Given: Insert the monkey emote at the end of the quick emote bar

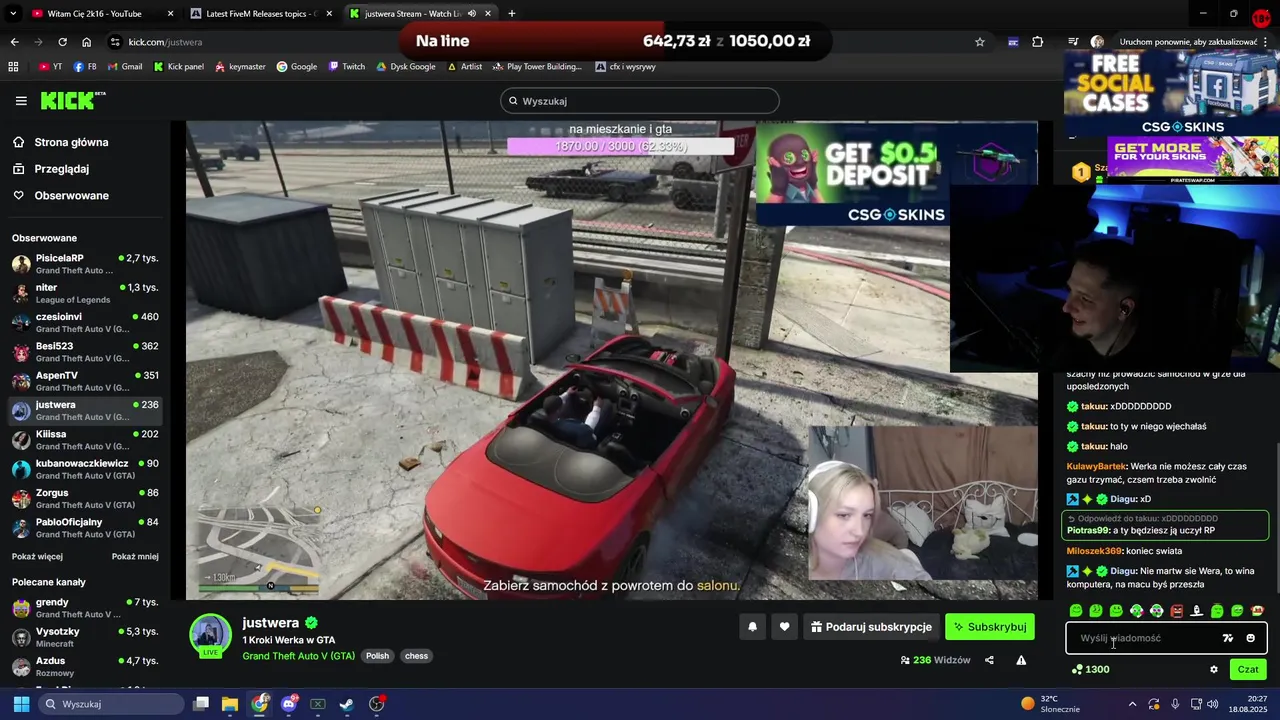Looking at the screenshot, I should click(1257, 611).
